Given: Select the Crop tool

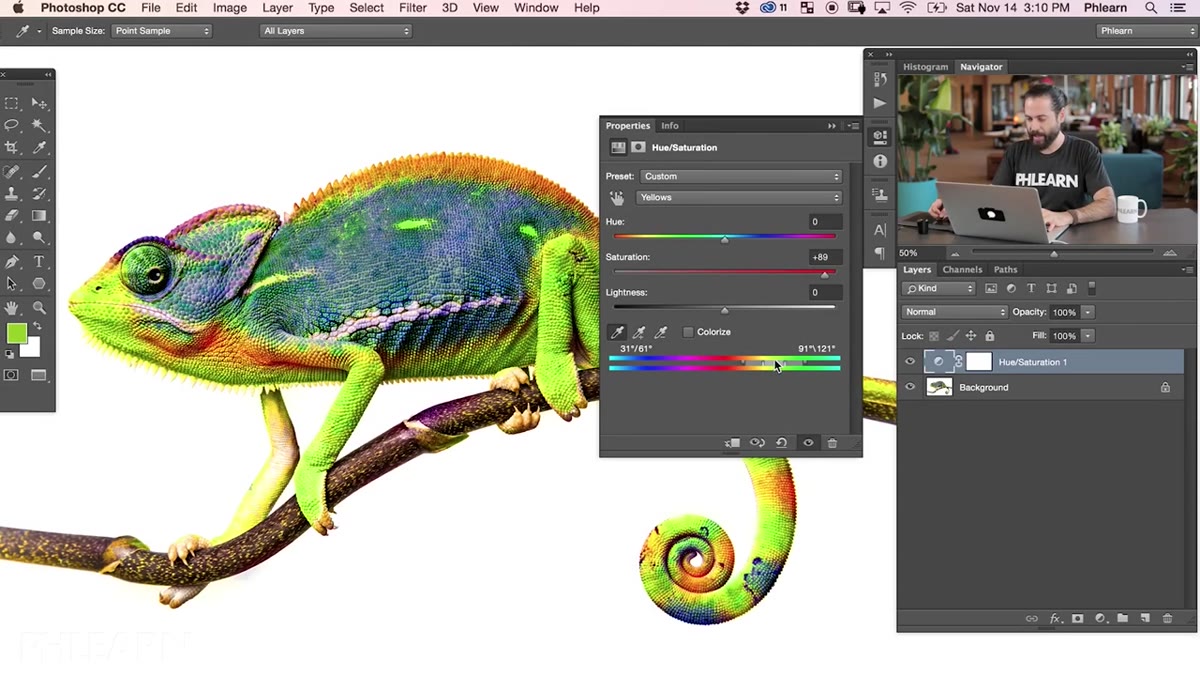Looking at the screenshot, I should (x=12, y=148).
